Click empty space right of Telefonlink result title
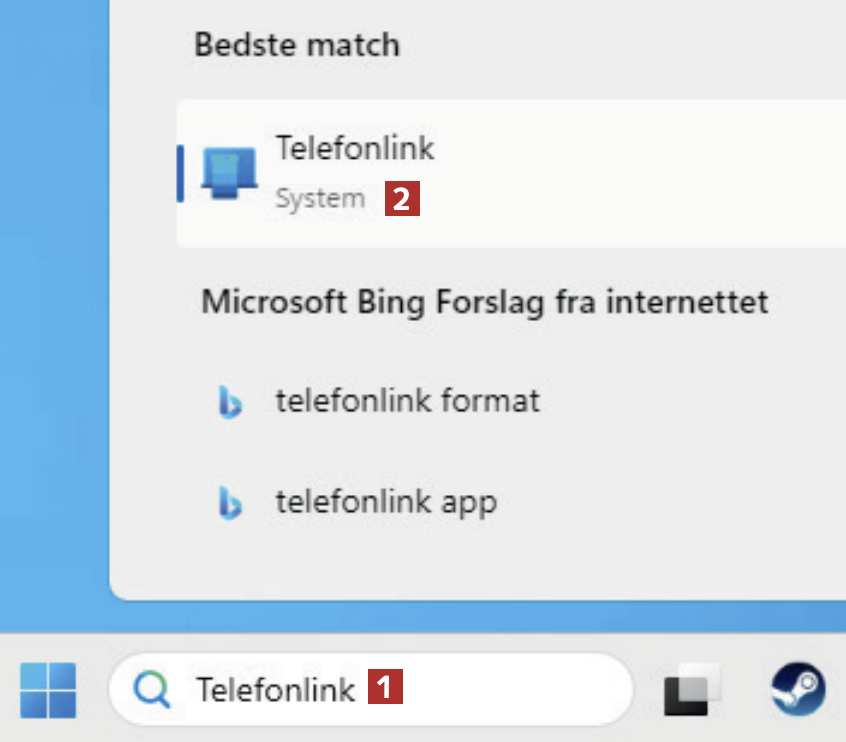846x742 pixels. point(650,150)
